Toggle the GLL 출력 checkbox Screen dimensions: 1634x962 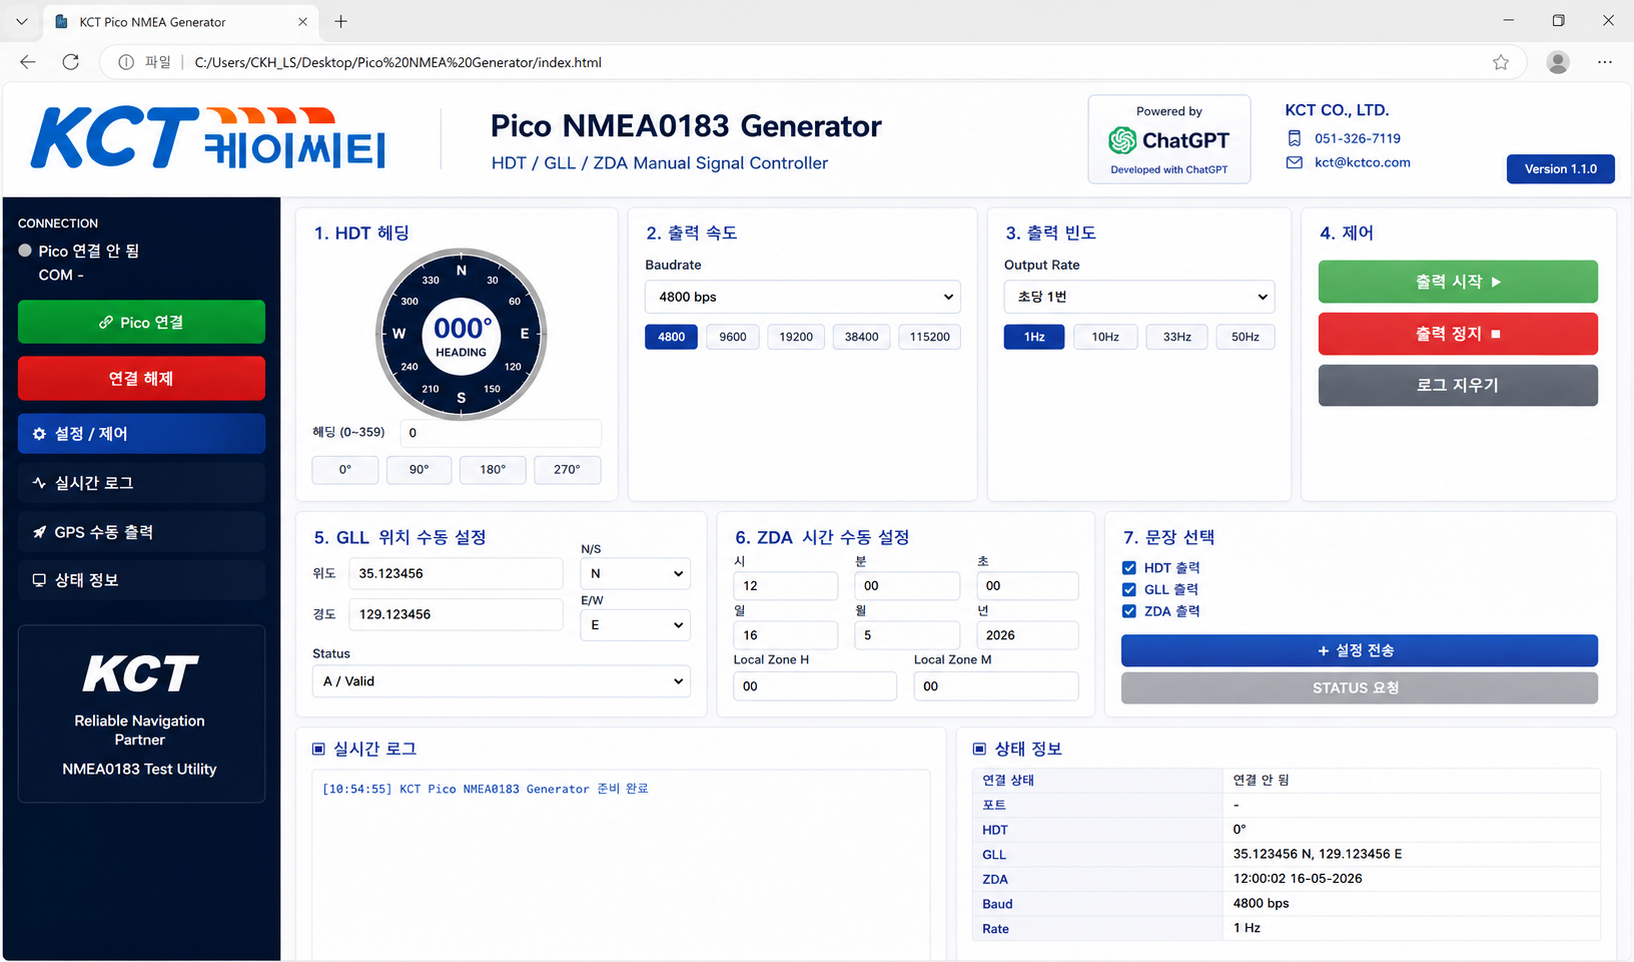tap(1129, 590)
